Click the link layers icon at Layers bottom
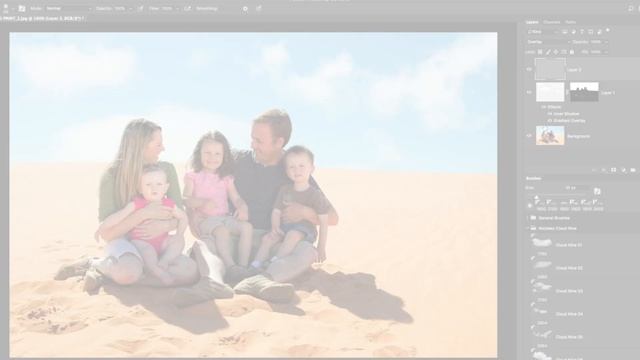The width and height of the screenshot is (640, 360). click(x=594, y=170)
